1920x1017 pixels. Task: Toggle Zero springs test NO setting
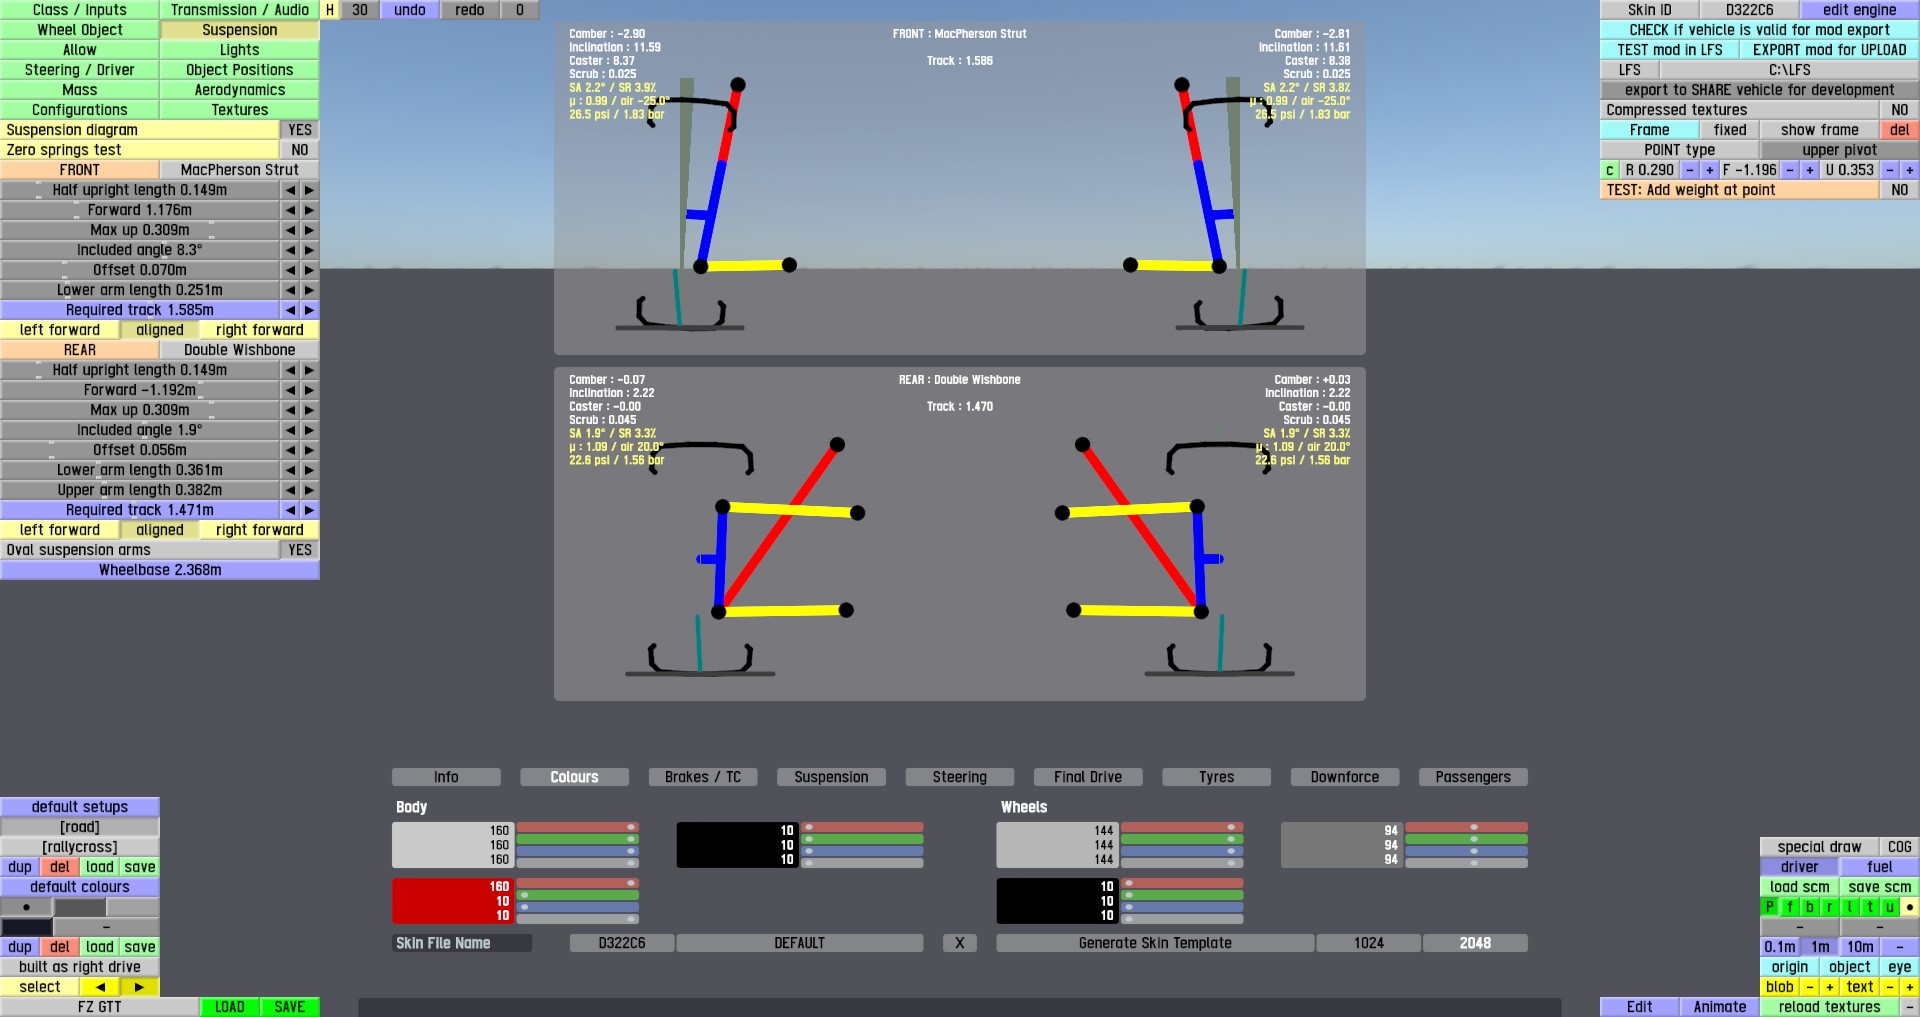(x=300, y=150)
